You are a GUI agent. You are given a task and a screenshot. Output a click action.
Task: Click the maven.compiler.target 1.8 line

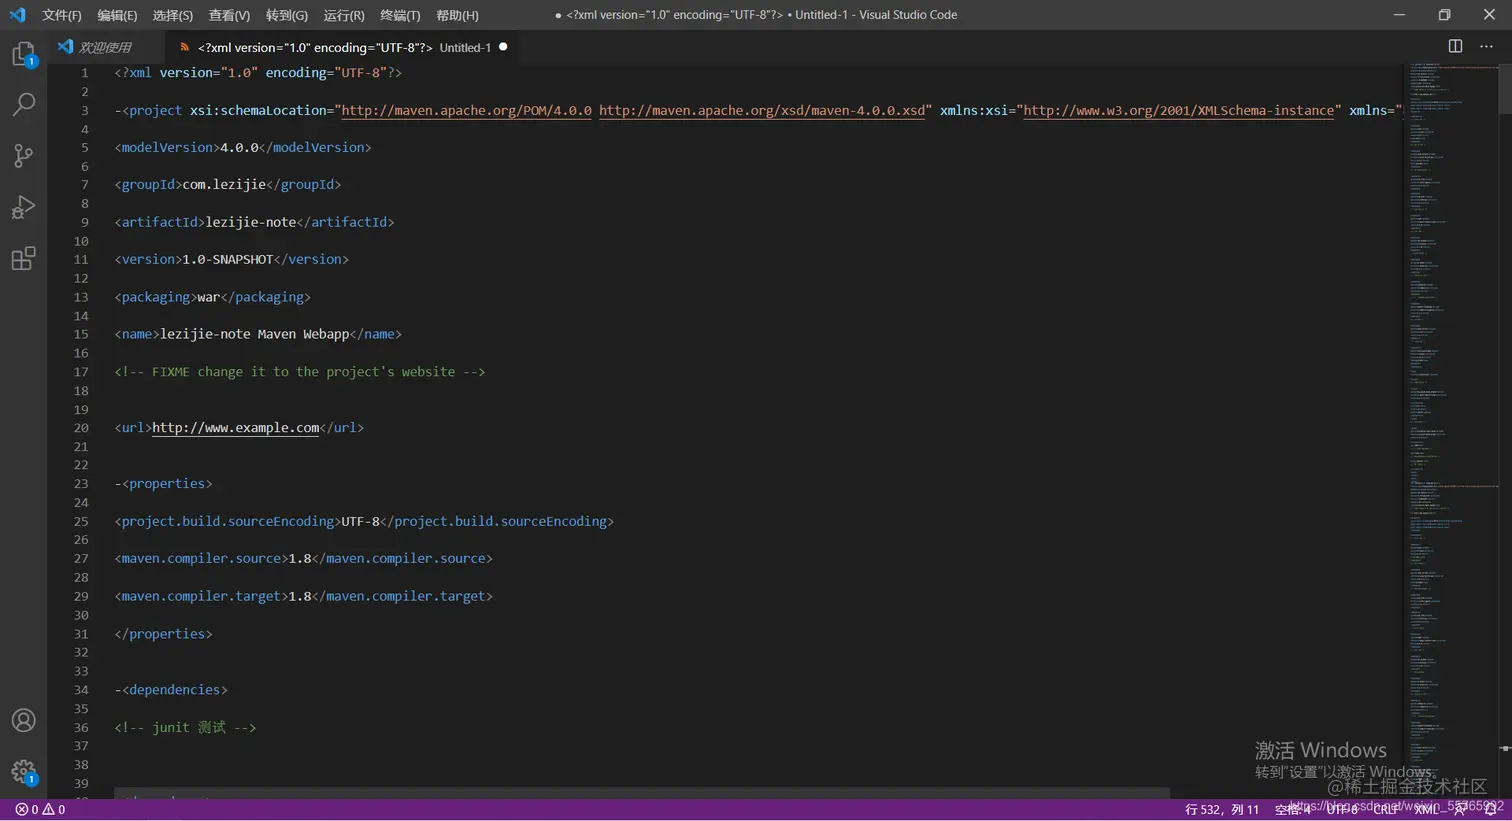[304, 596]
